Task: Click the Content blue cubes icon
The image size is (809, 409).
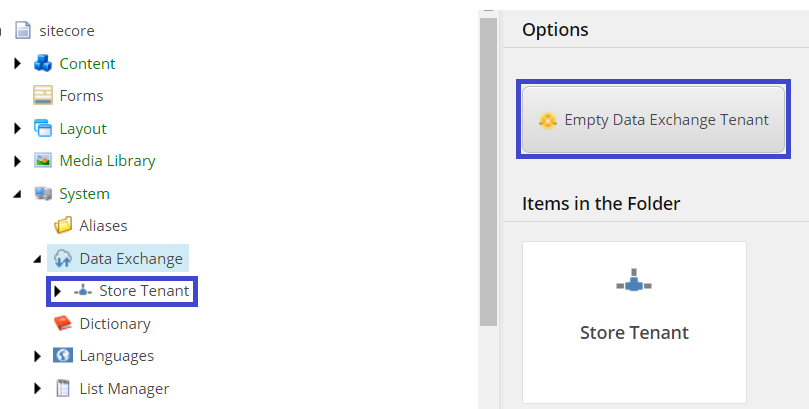Action: click(43, 63)
